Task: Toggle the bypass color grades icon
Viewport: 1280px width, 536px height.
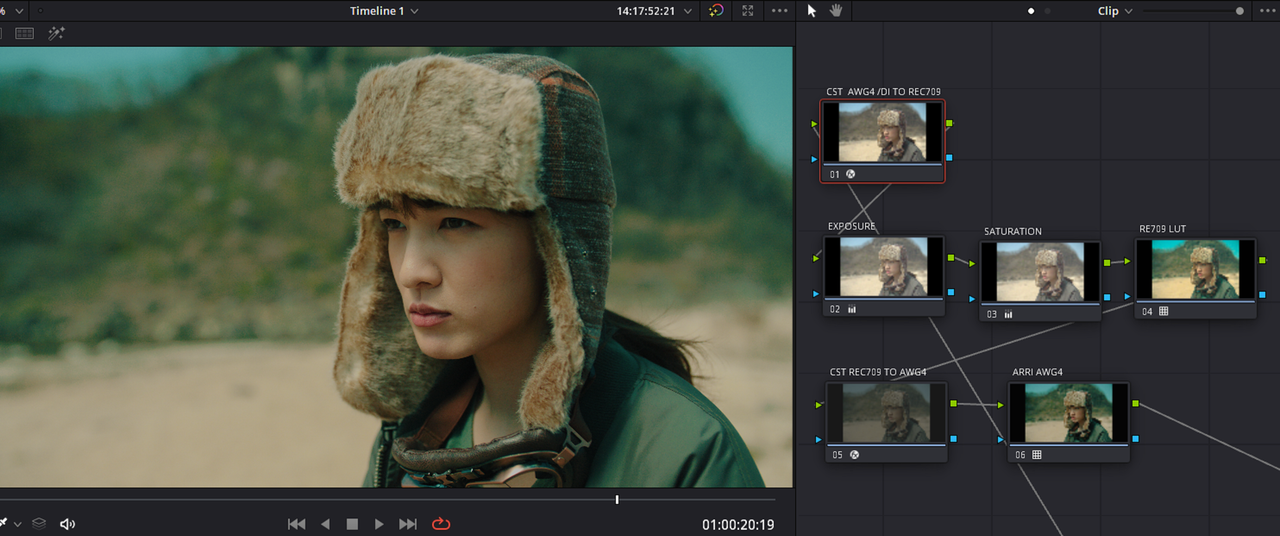Action: tap(716, 11)
